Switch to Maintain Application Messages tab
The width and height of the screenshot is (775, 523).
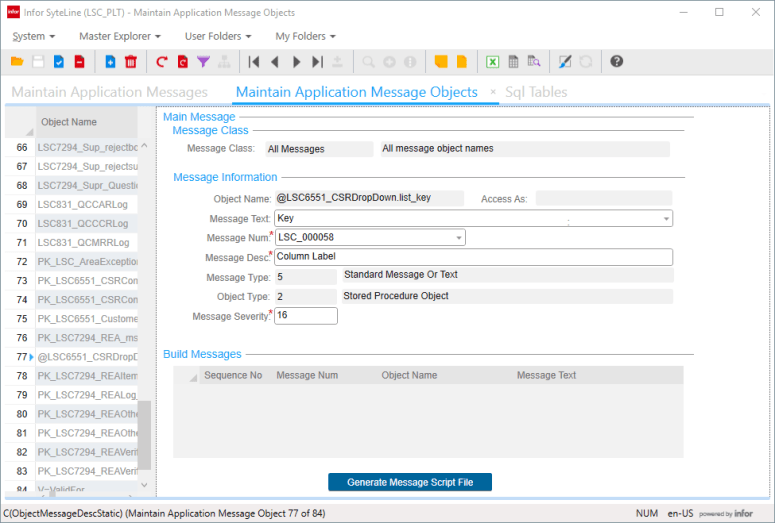[109, 92]
